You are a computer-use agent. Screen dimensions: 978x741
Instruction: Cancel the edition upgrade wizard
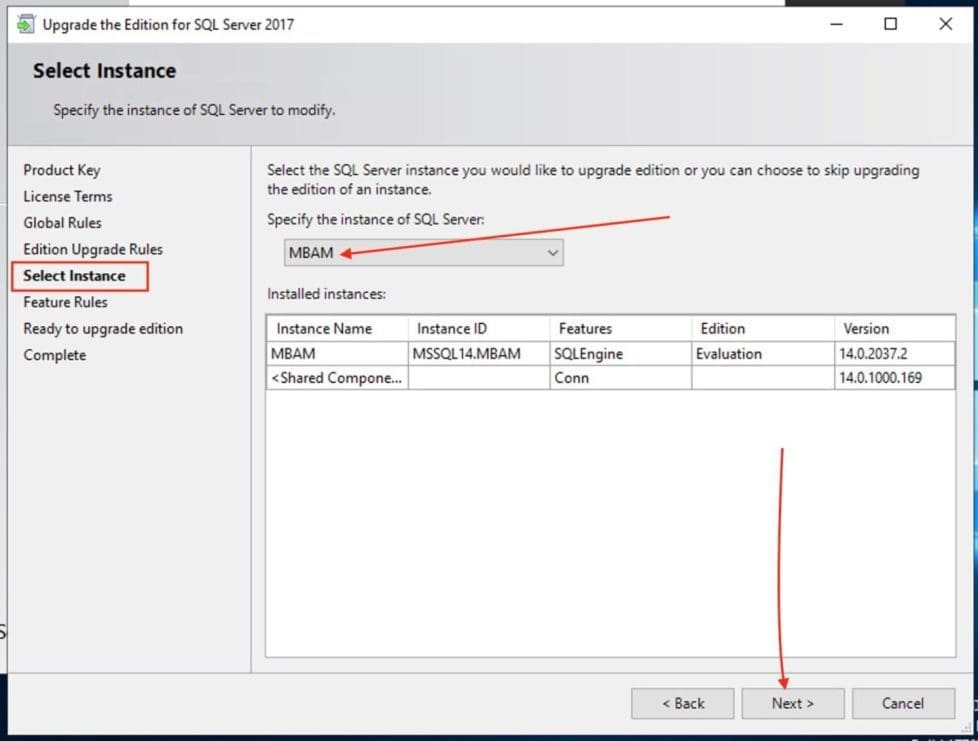pyautogui.click(x=902, y=703)
